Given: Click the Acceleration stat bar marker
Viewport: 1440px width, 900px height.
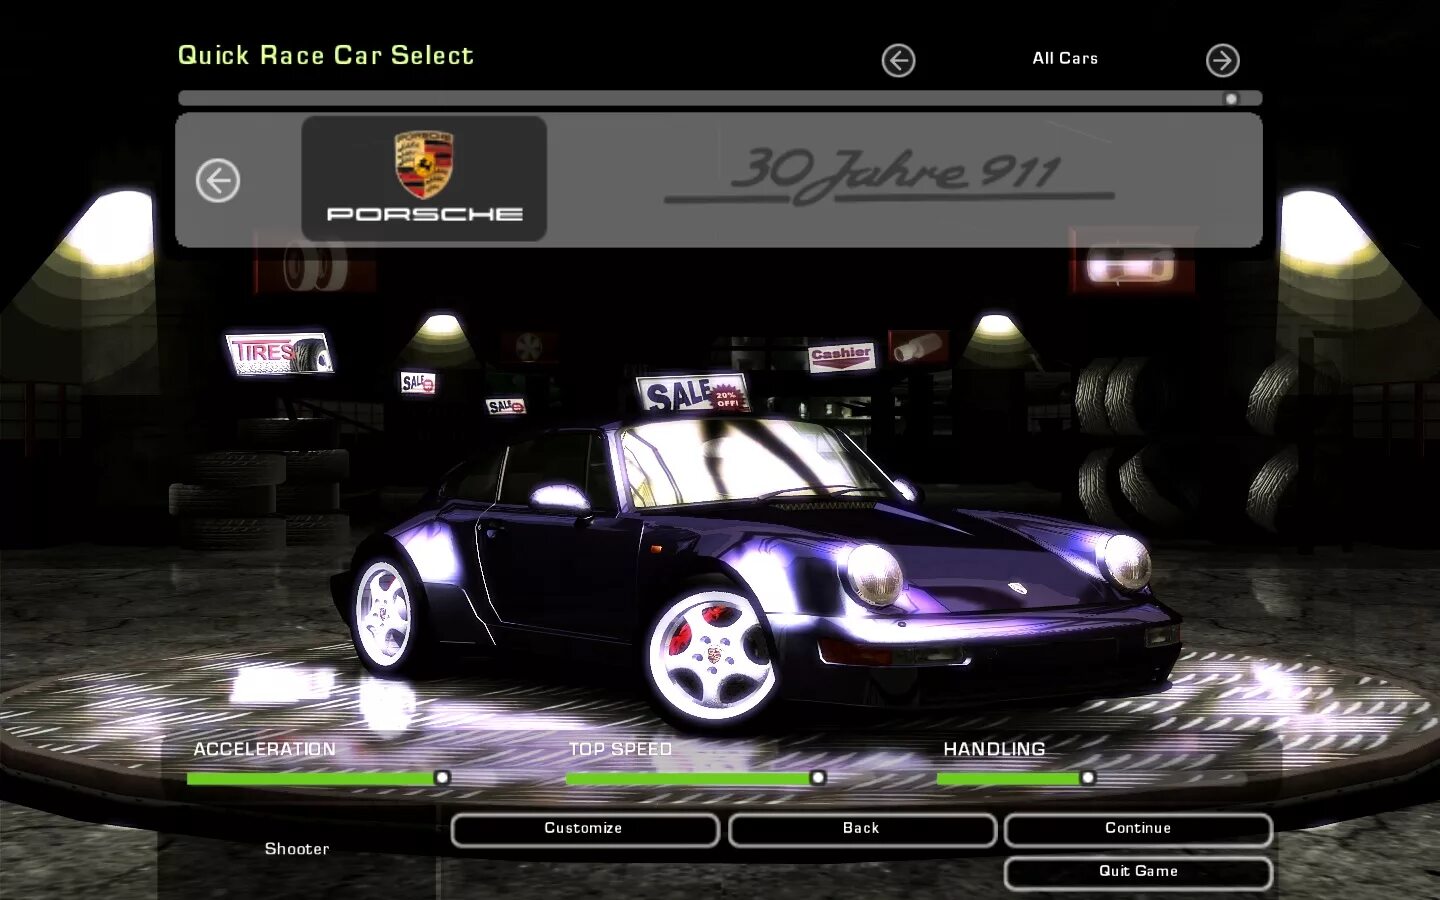Looking at the screenshot, I should click(442, 777).
